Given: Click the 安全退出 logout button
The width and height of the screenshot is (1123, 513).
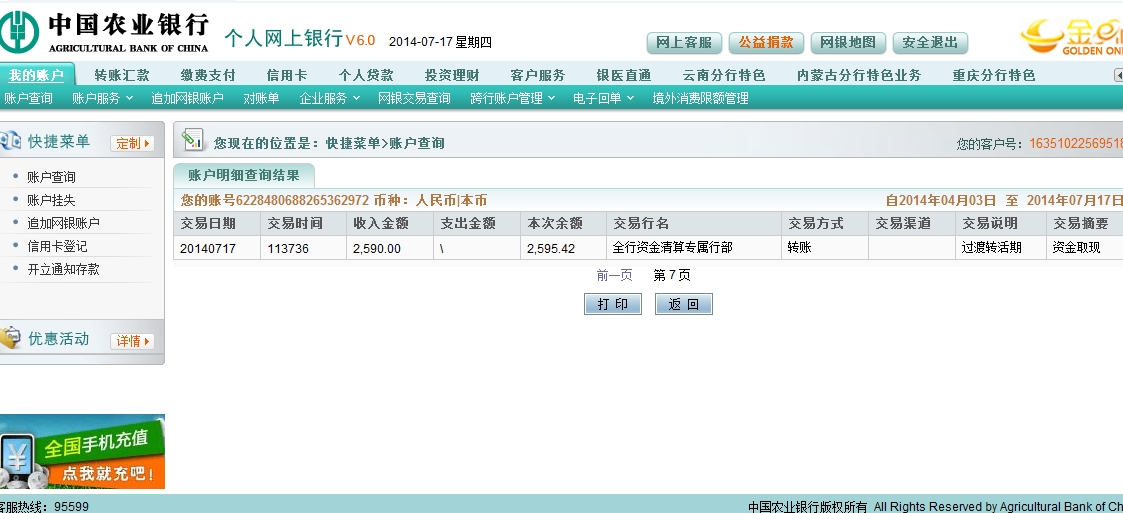Looking at the screenshot, I should pos(930,43).
